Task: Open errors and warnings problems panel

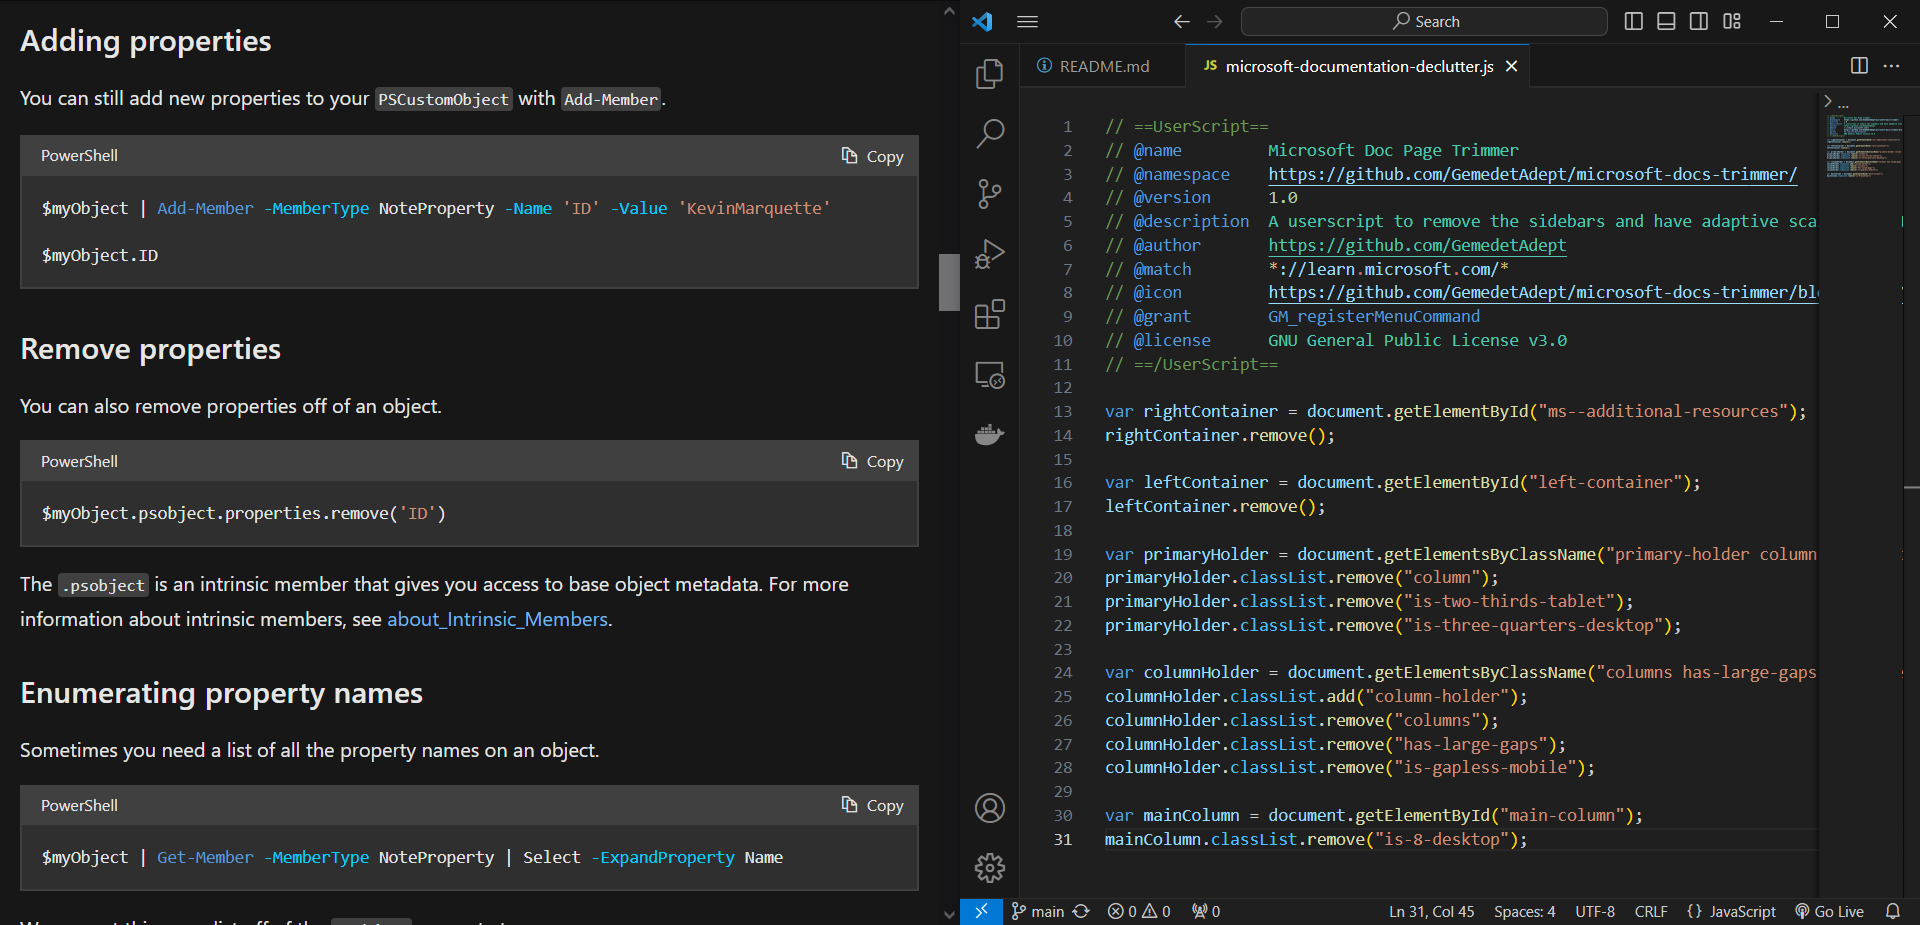Action: 1139,911
